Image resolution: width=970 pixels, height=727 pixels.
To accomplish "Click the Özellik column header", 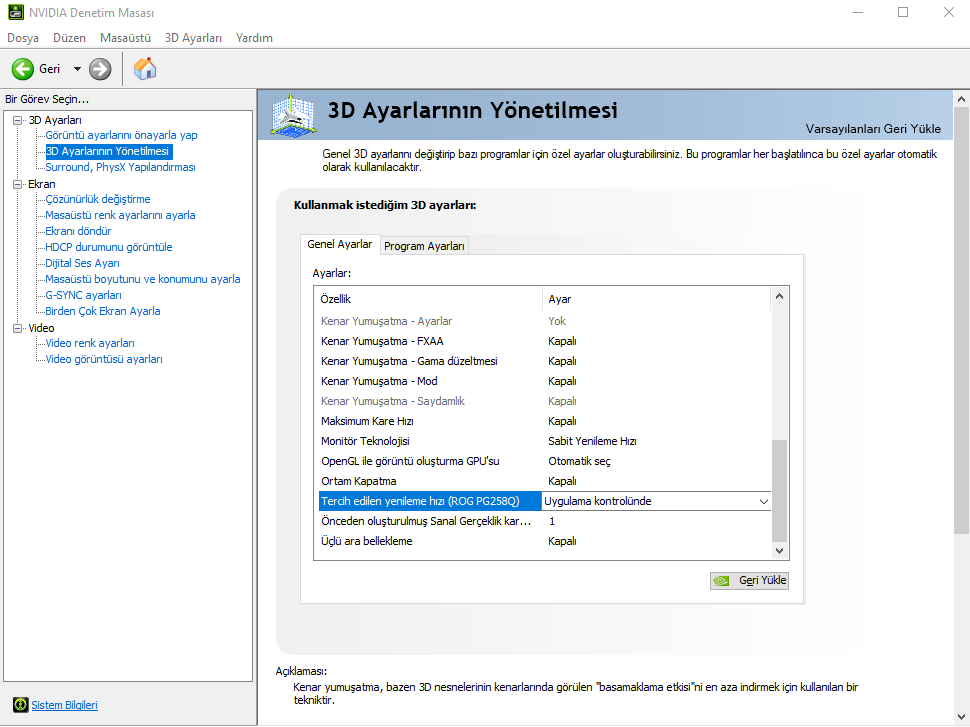I will pos(428,299).
